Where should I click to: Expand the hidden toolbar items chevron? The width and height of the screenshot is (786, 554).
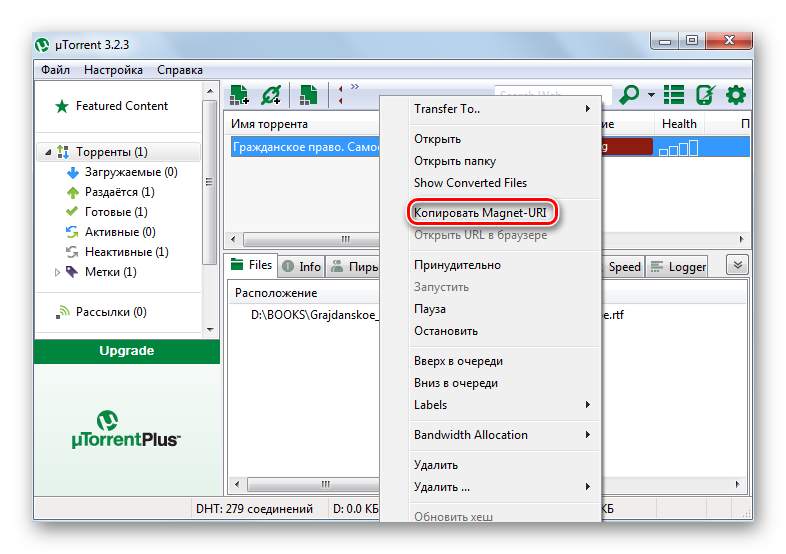tap(355, 87)
